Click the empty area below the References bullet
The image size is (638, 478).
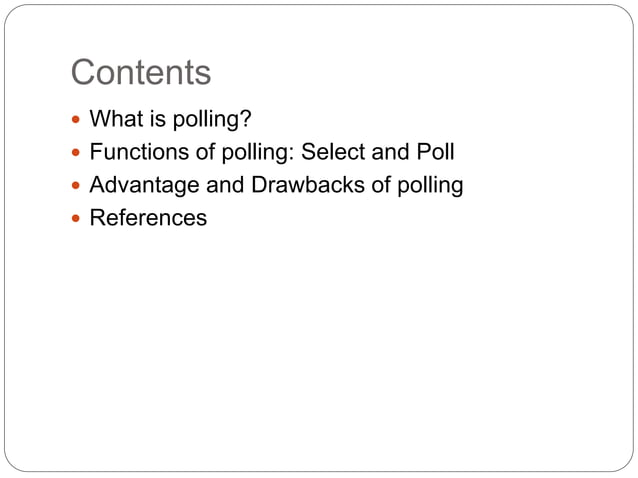(x=318, y=340)
